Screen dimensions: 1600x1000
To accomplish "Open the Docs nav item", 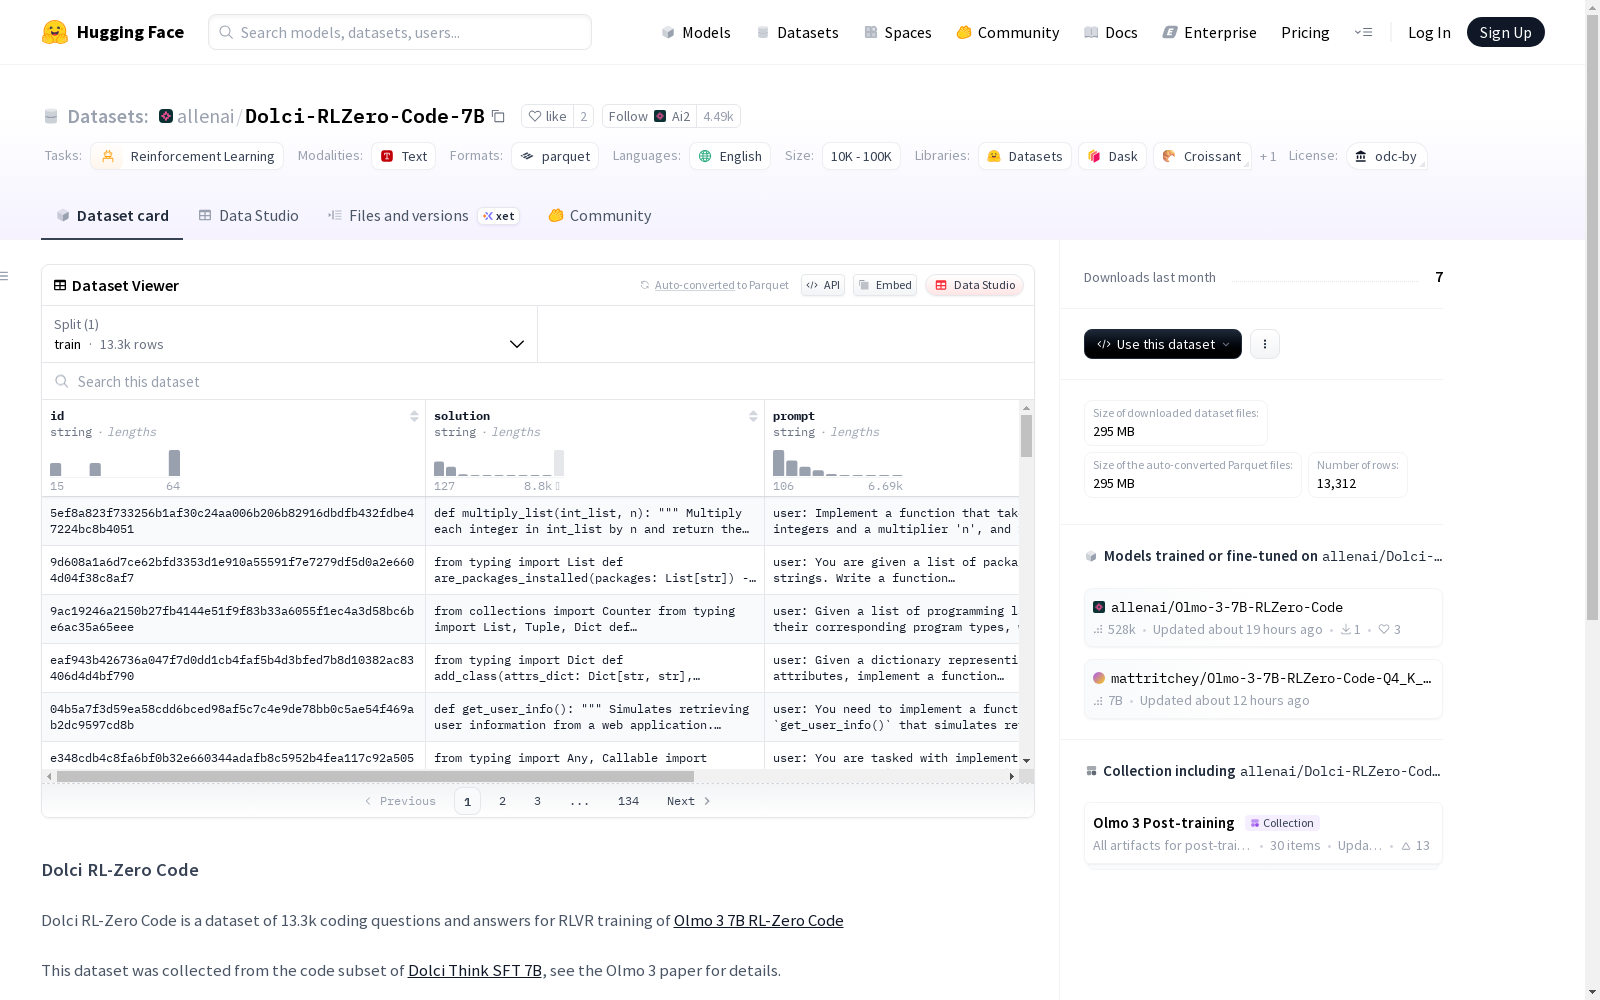I will 1110,32.
